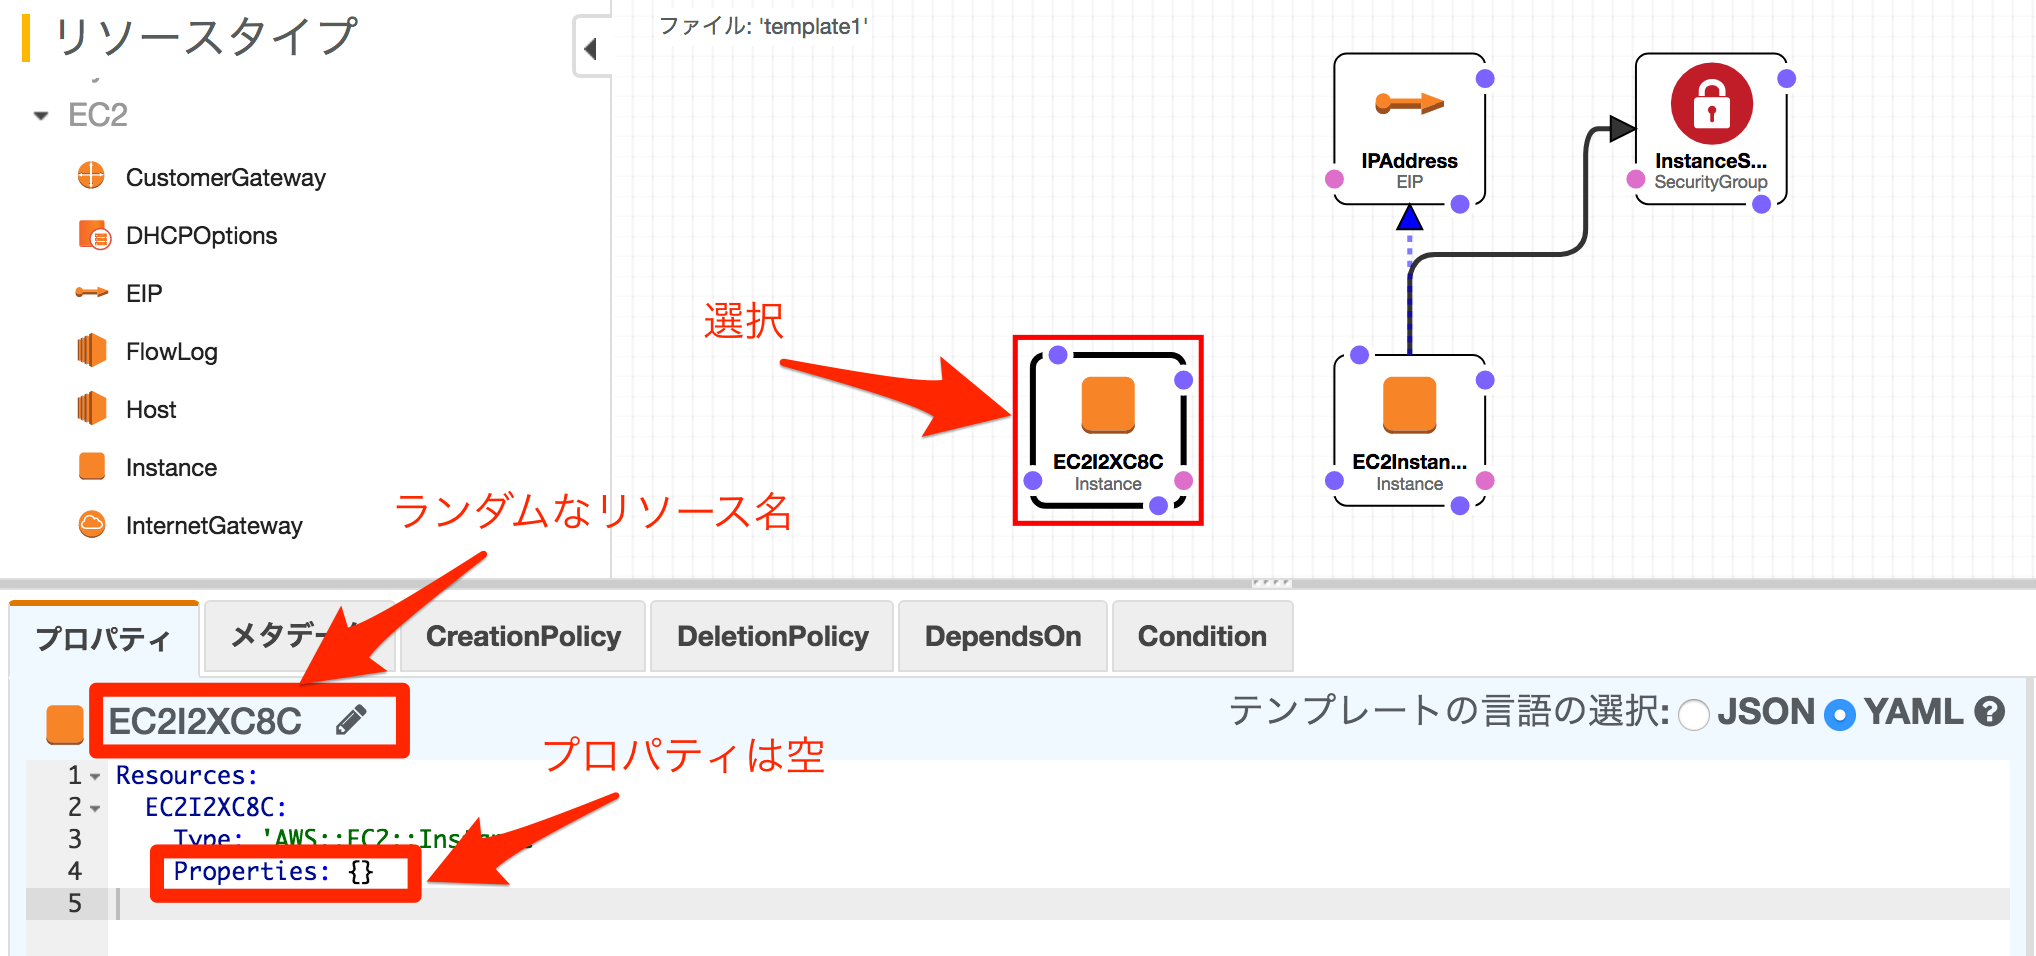Select the CustomerGateway resource icon
This screenshot has width=2036, height=956.
[91, 176]
